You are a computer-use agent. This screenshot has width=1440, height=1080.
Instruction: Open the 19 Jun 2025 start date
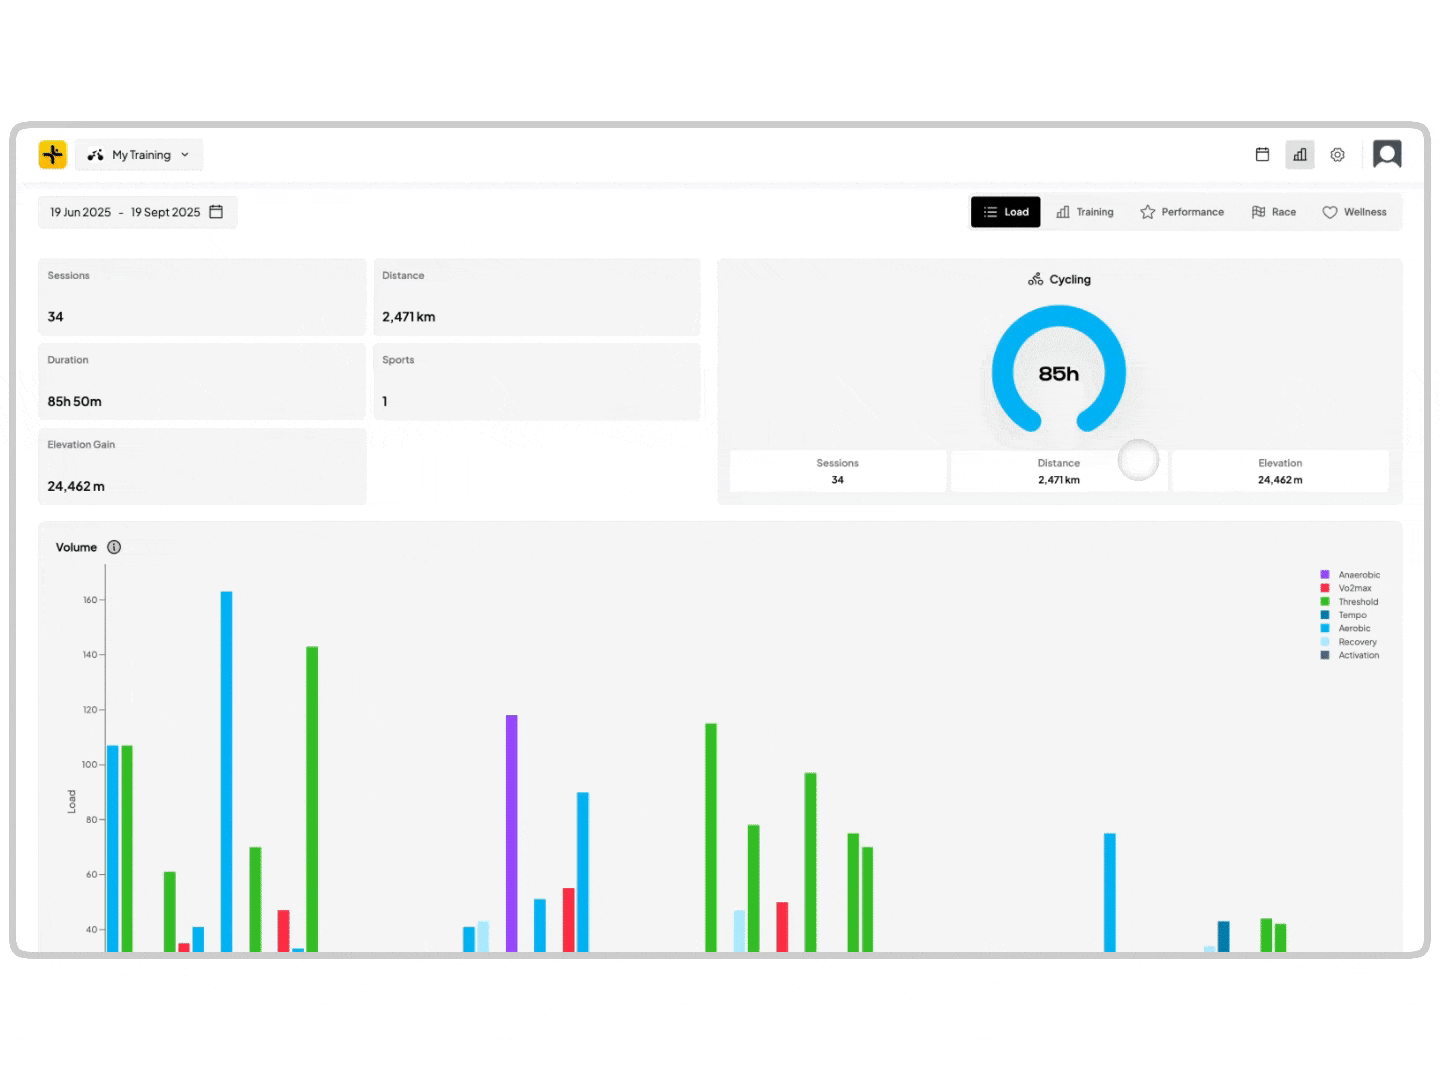(81, 212)
